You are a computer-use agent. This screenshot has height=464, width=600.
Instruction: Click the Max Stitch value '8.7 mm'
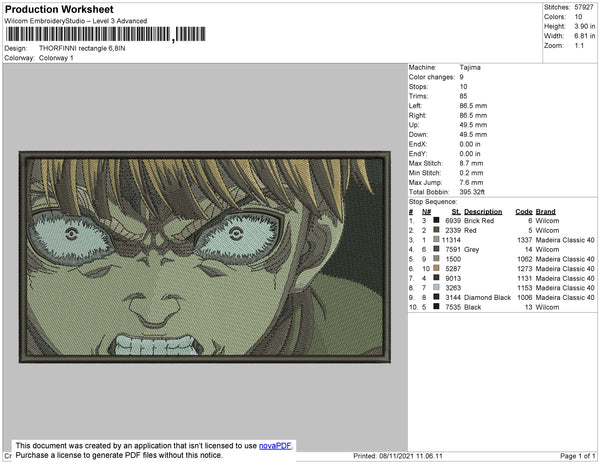471,163
